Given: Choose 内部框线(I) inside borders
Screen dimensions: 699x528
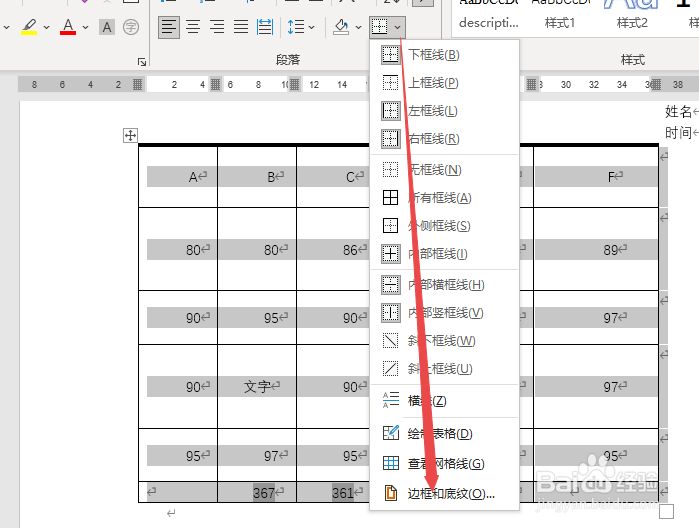Looking at the screenshot, I should [445, 254].
